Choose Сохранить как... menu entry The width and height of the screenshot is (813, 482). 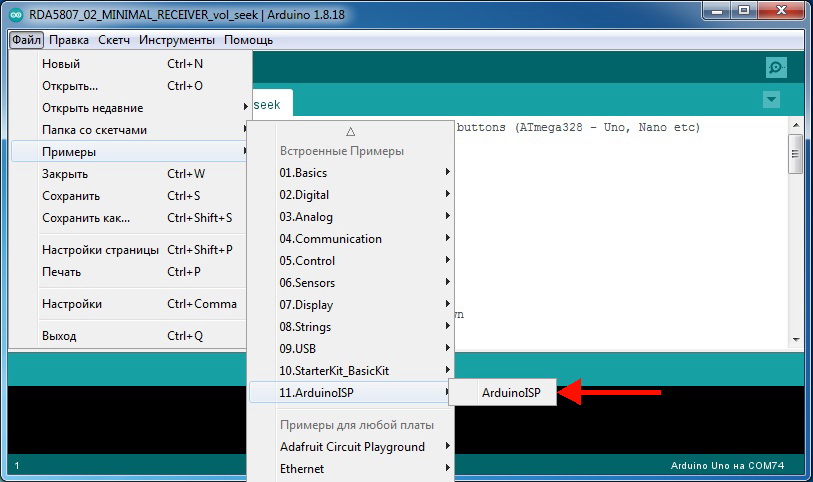pos(129,218)
